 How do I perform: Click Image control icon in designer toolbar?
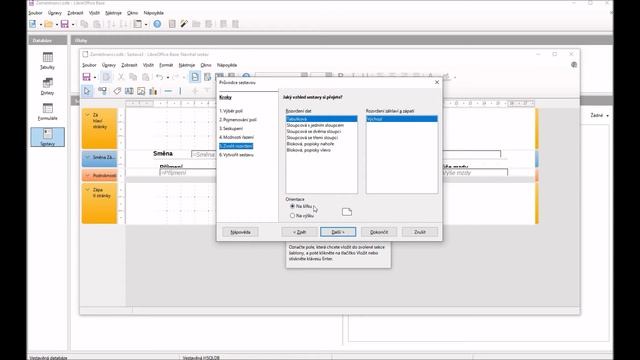tap(141, 91)
